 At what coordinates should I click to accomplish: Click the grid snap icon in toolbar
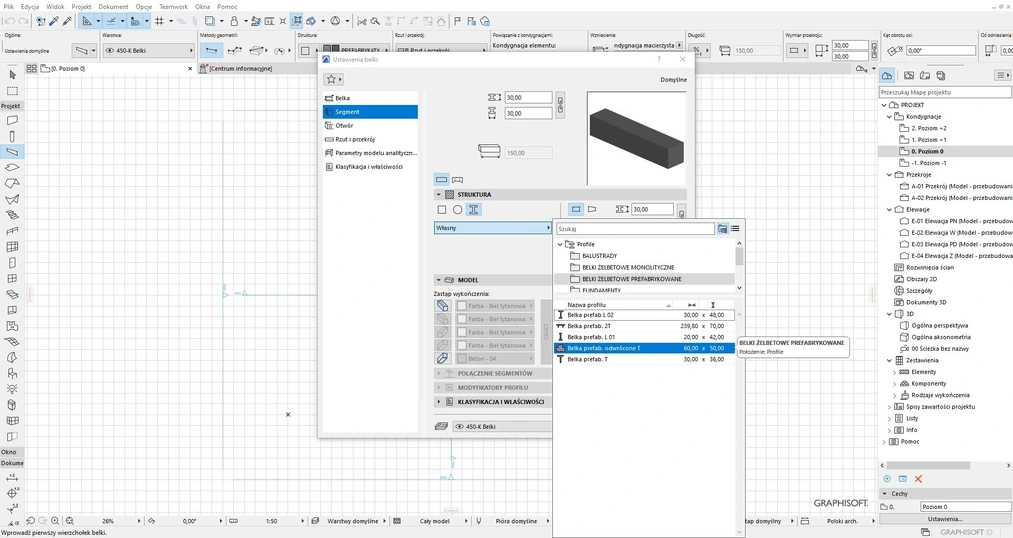[159, 21]
